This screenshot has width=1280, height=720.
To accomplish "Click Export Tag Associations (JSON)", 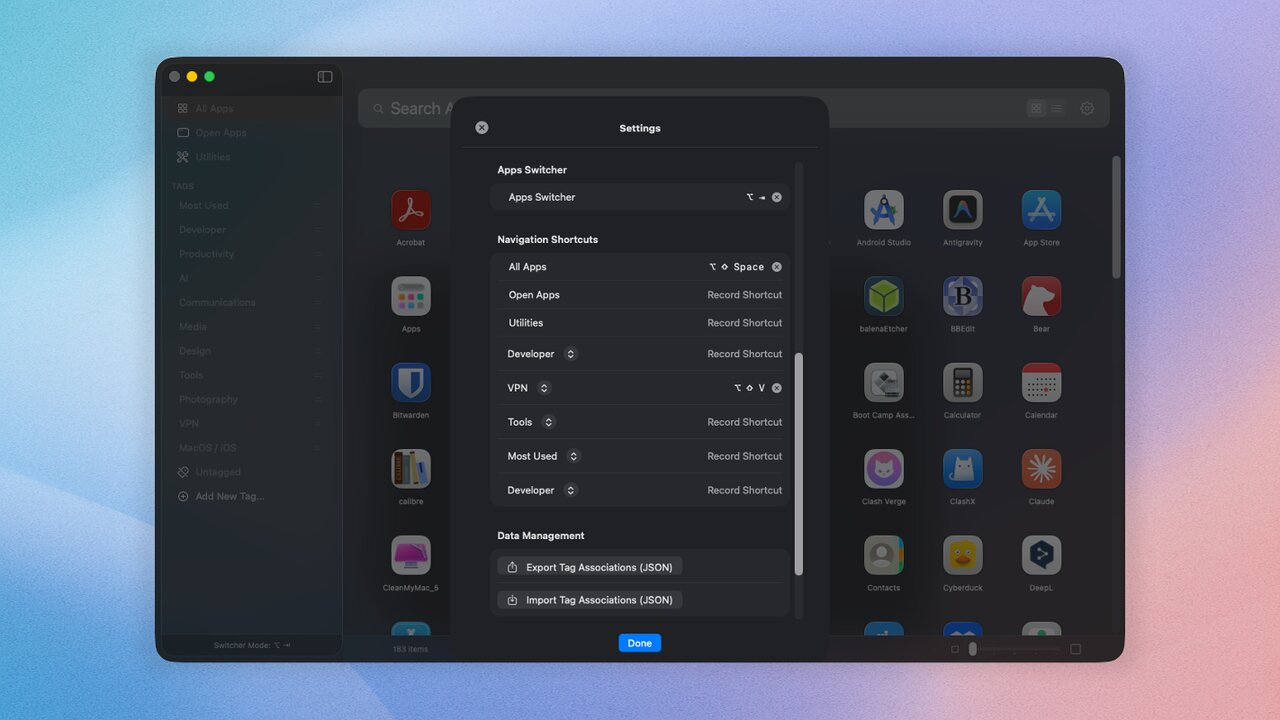I will pyautogui.click(x=590, y=567).
